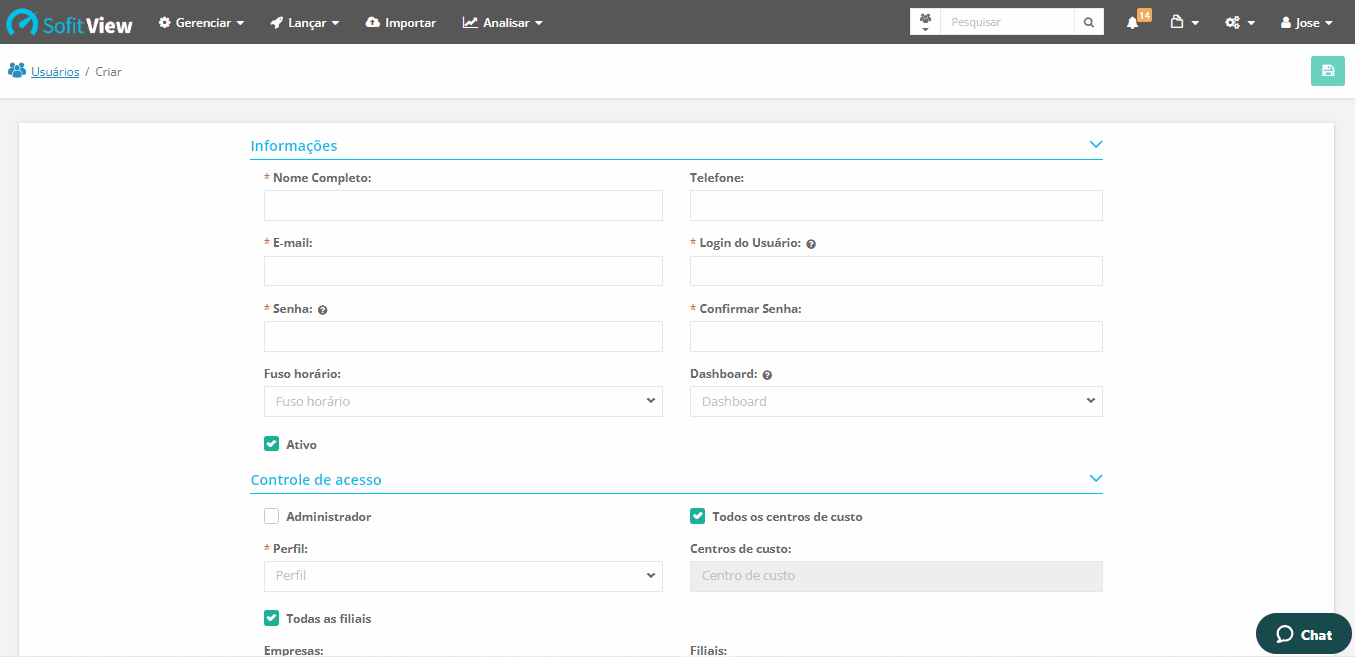Click the Confirmar Senha input field
The height and width of the screenshot is (657, 1355).
[x=896, y=336]
